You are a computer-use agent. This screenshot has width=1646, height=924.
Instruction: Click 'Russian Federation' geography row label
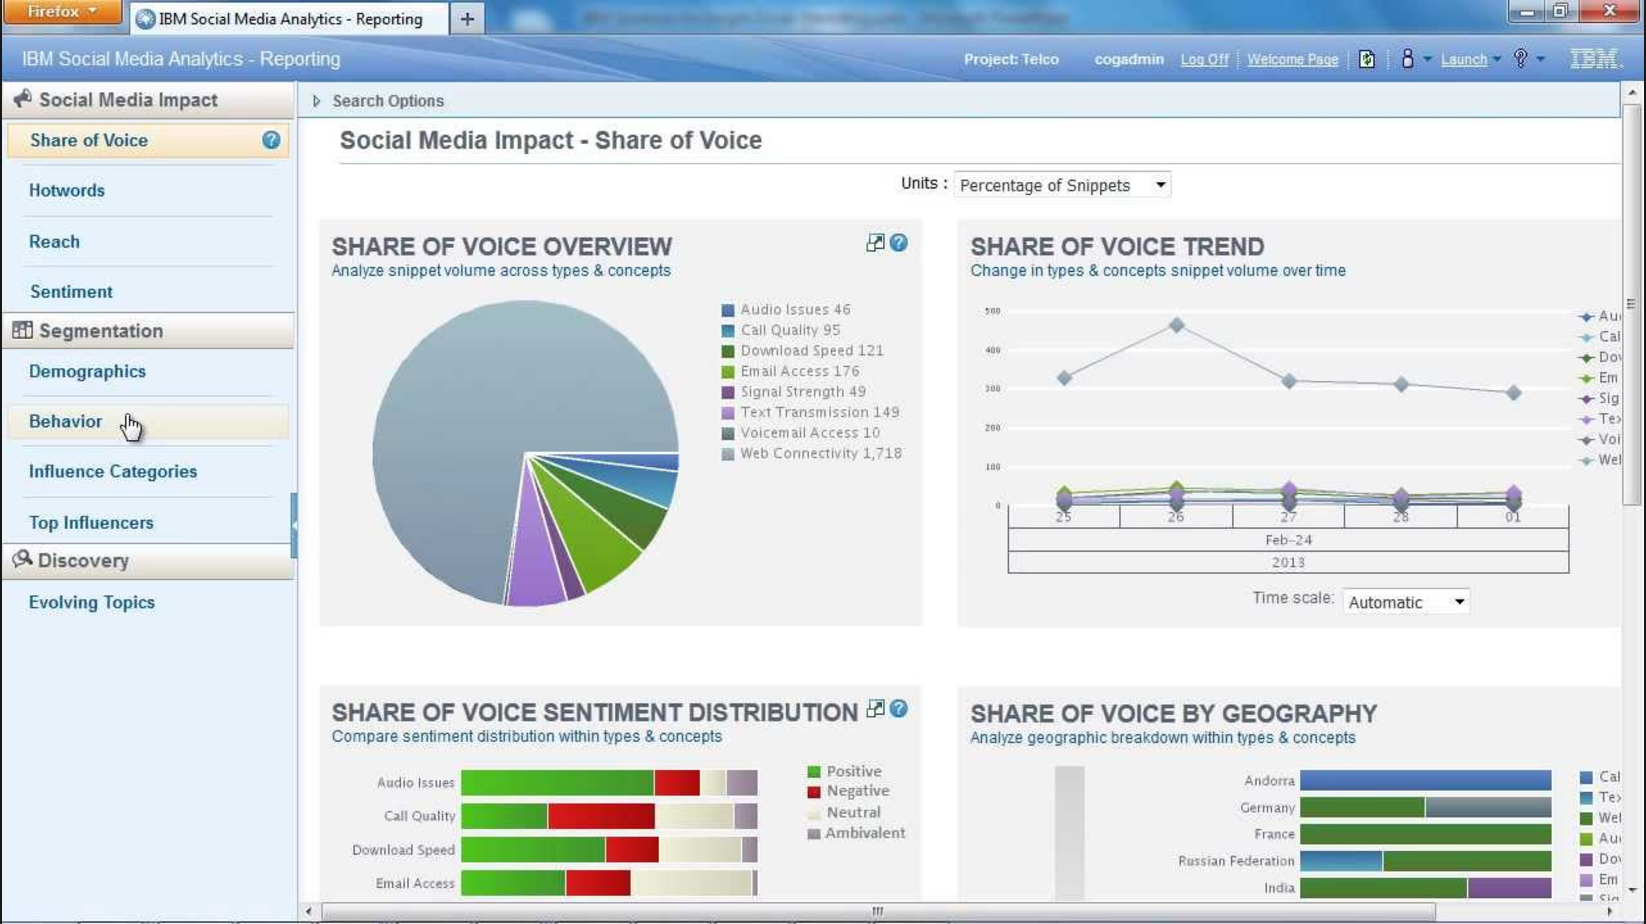point(1236,861)
